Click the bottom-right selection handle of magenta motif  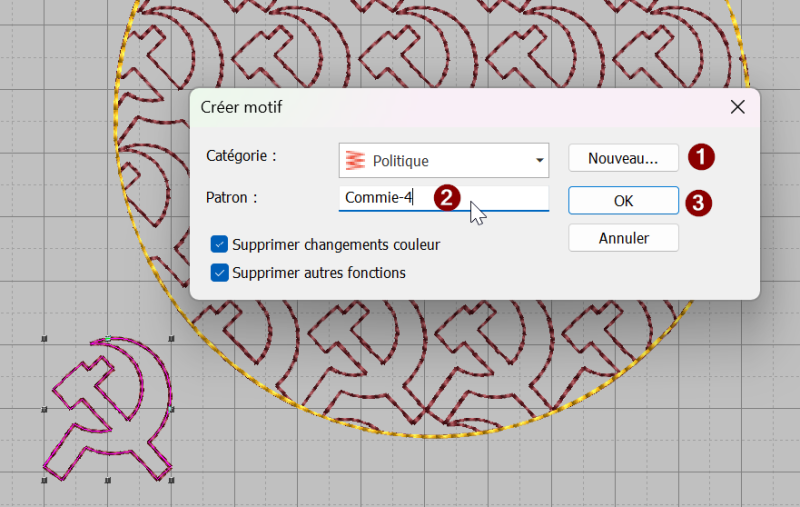coord(171,480)
